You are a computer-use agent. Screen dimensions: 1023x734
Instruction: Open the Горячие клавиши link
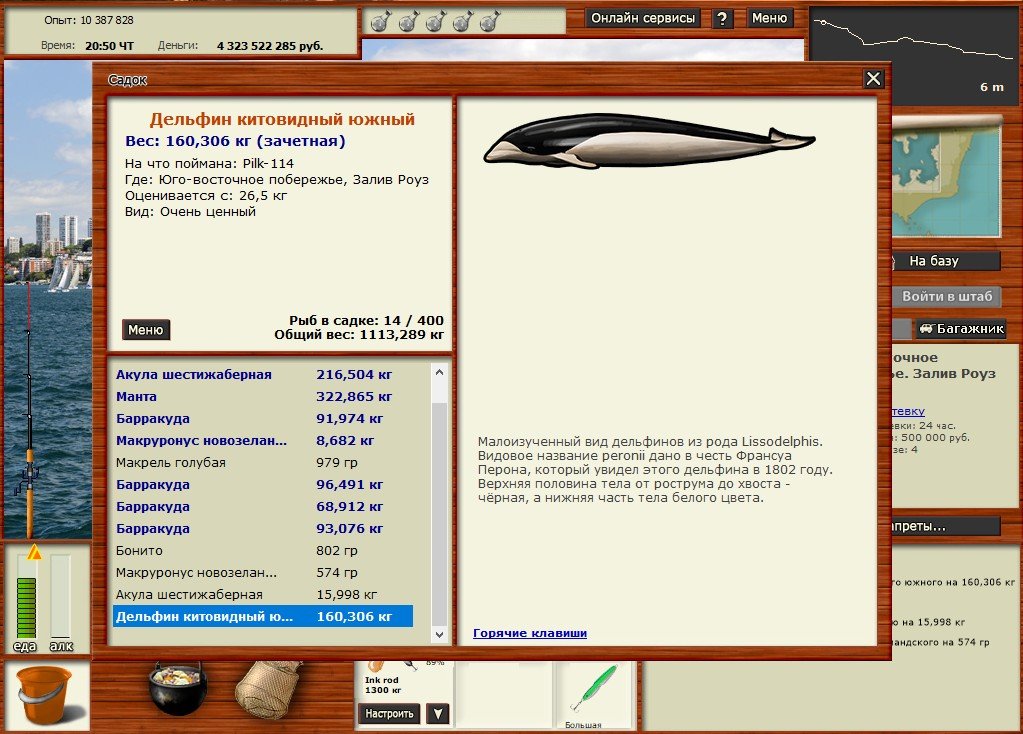click(530, 633)
